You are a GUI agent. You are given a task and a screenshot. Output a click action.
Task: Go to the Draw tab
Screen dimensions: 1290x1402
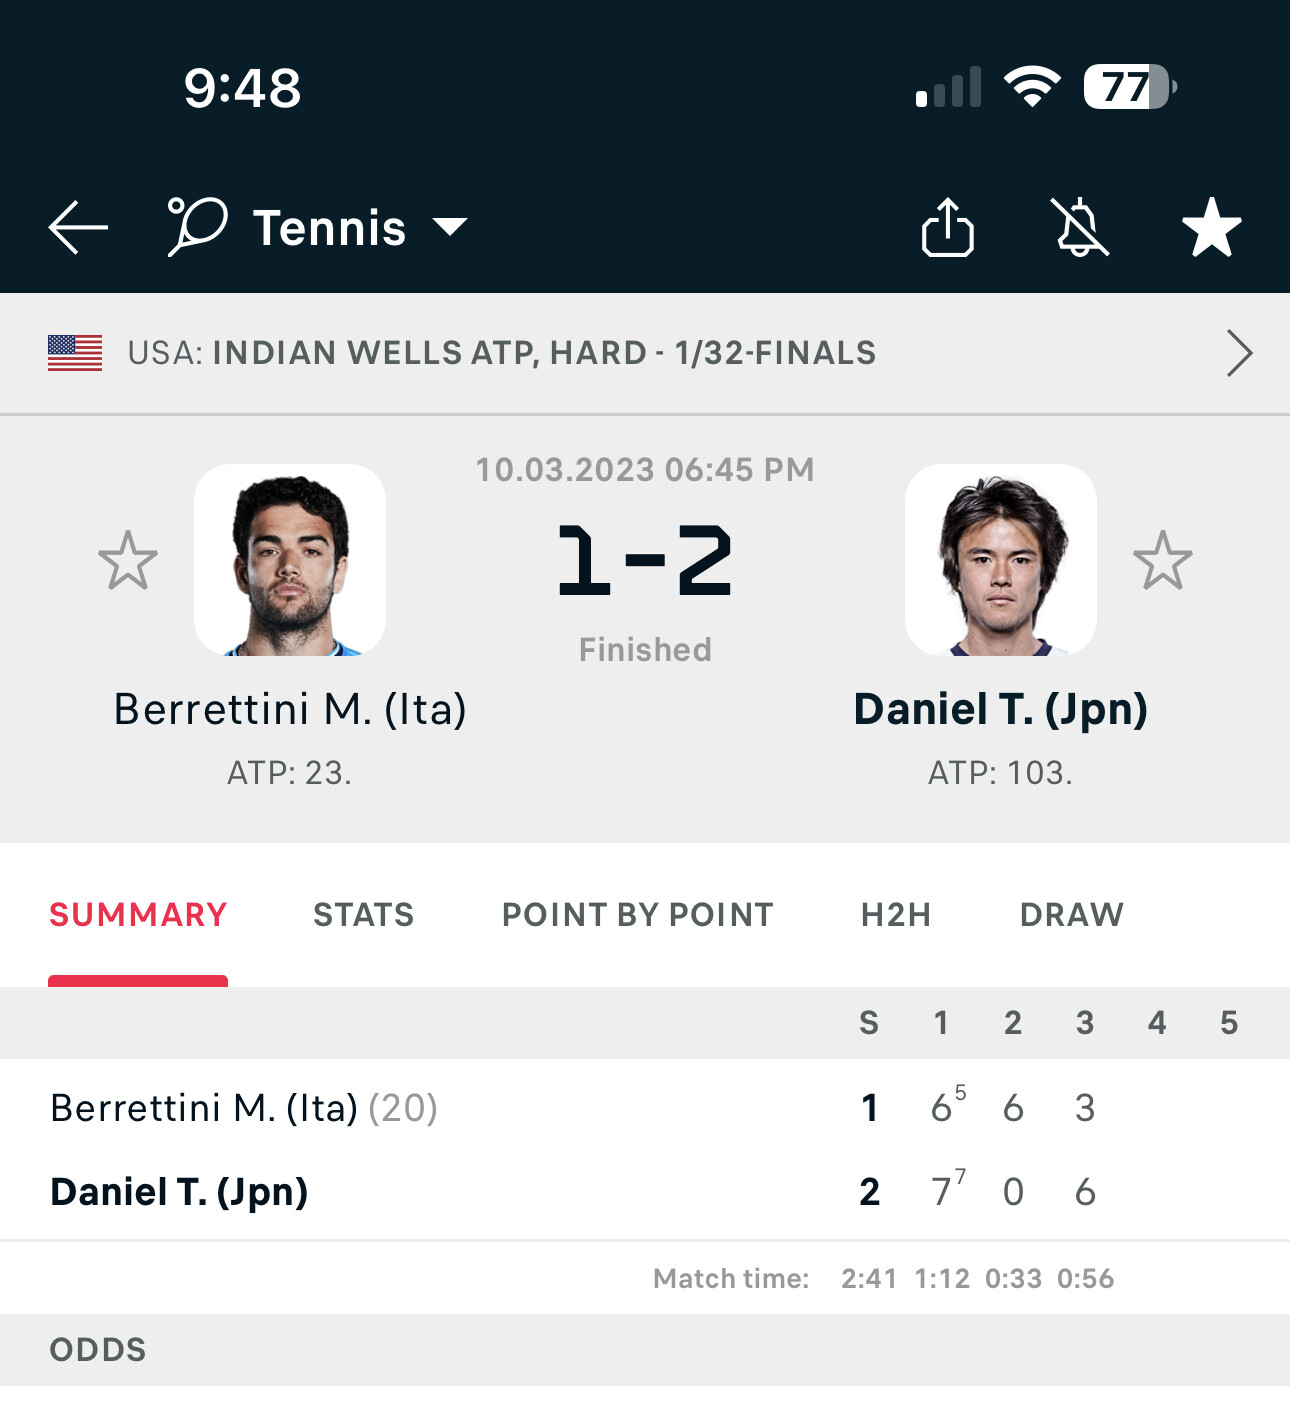click(x=1071, y=915)
